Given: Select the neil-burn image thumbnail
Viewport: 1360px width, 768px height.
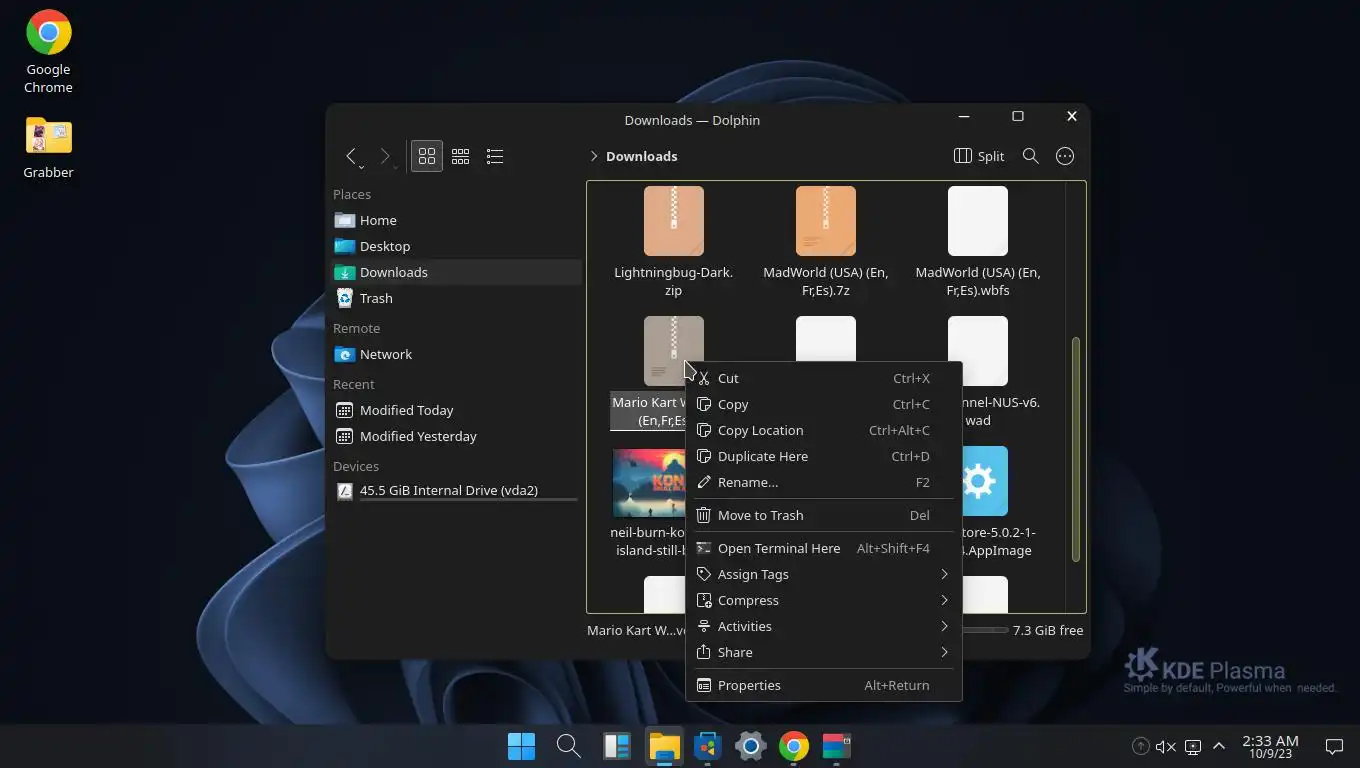Looking at the screenshot, I should tap(648, 481).
